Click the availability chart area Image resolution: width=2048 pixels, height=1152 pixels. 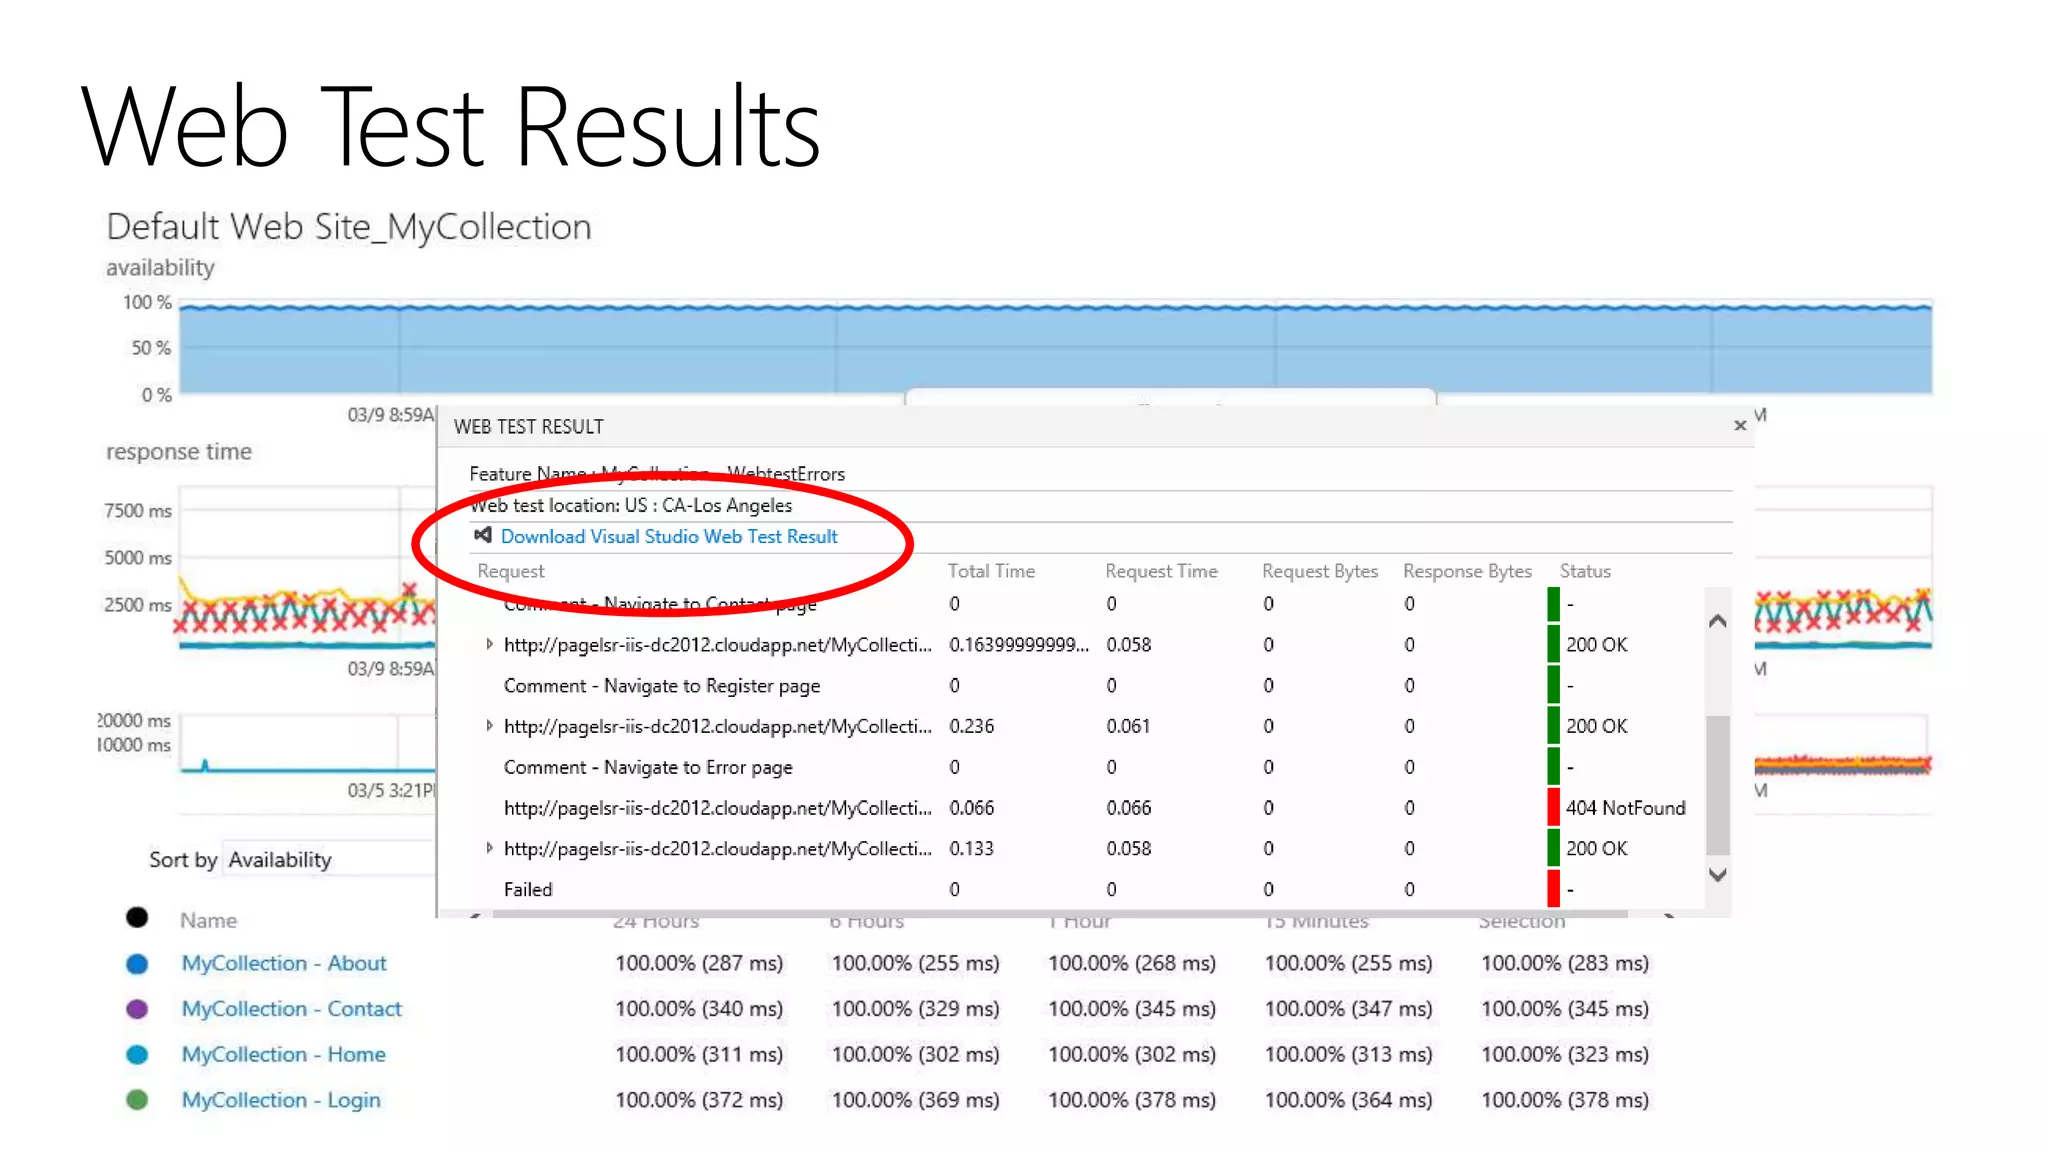(x=1055, y=348)
